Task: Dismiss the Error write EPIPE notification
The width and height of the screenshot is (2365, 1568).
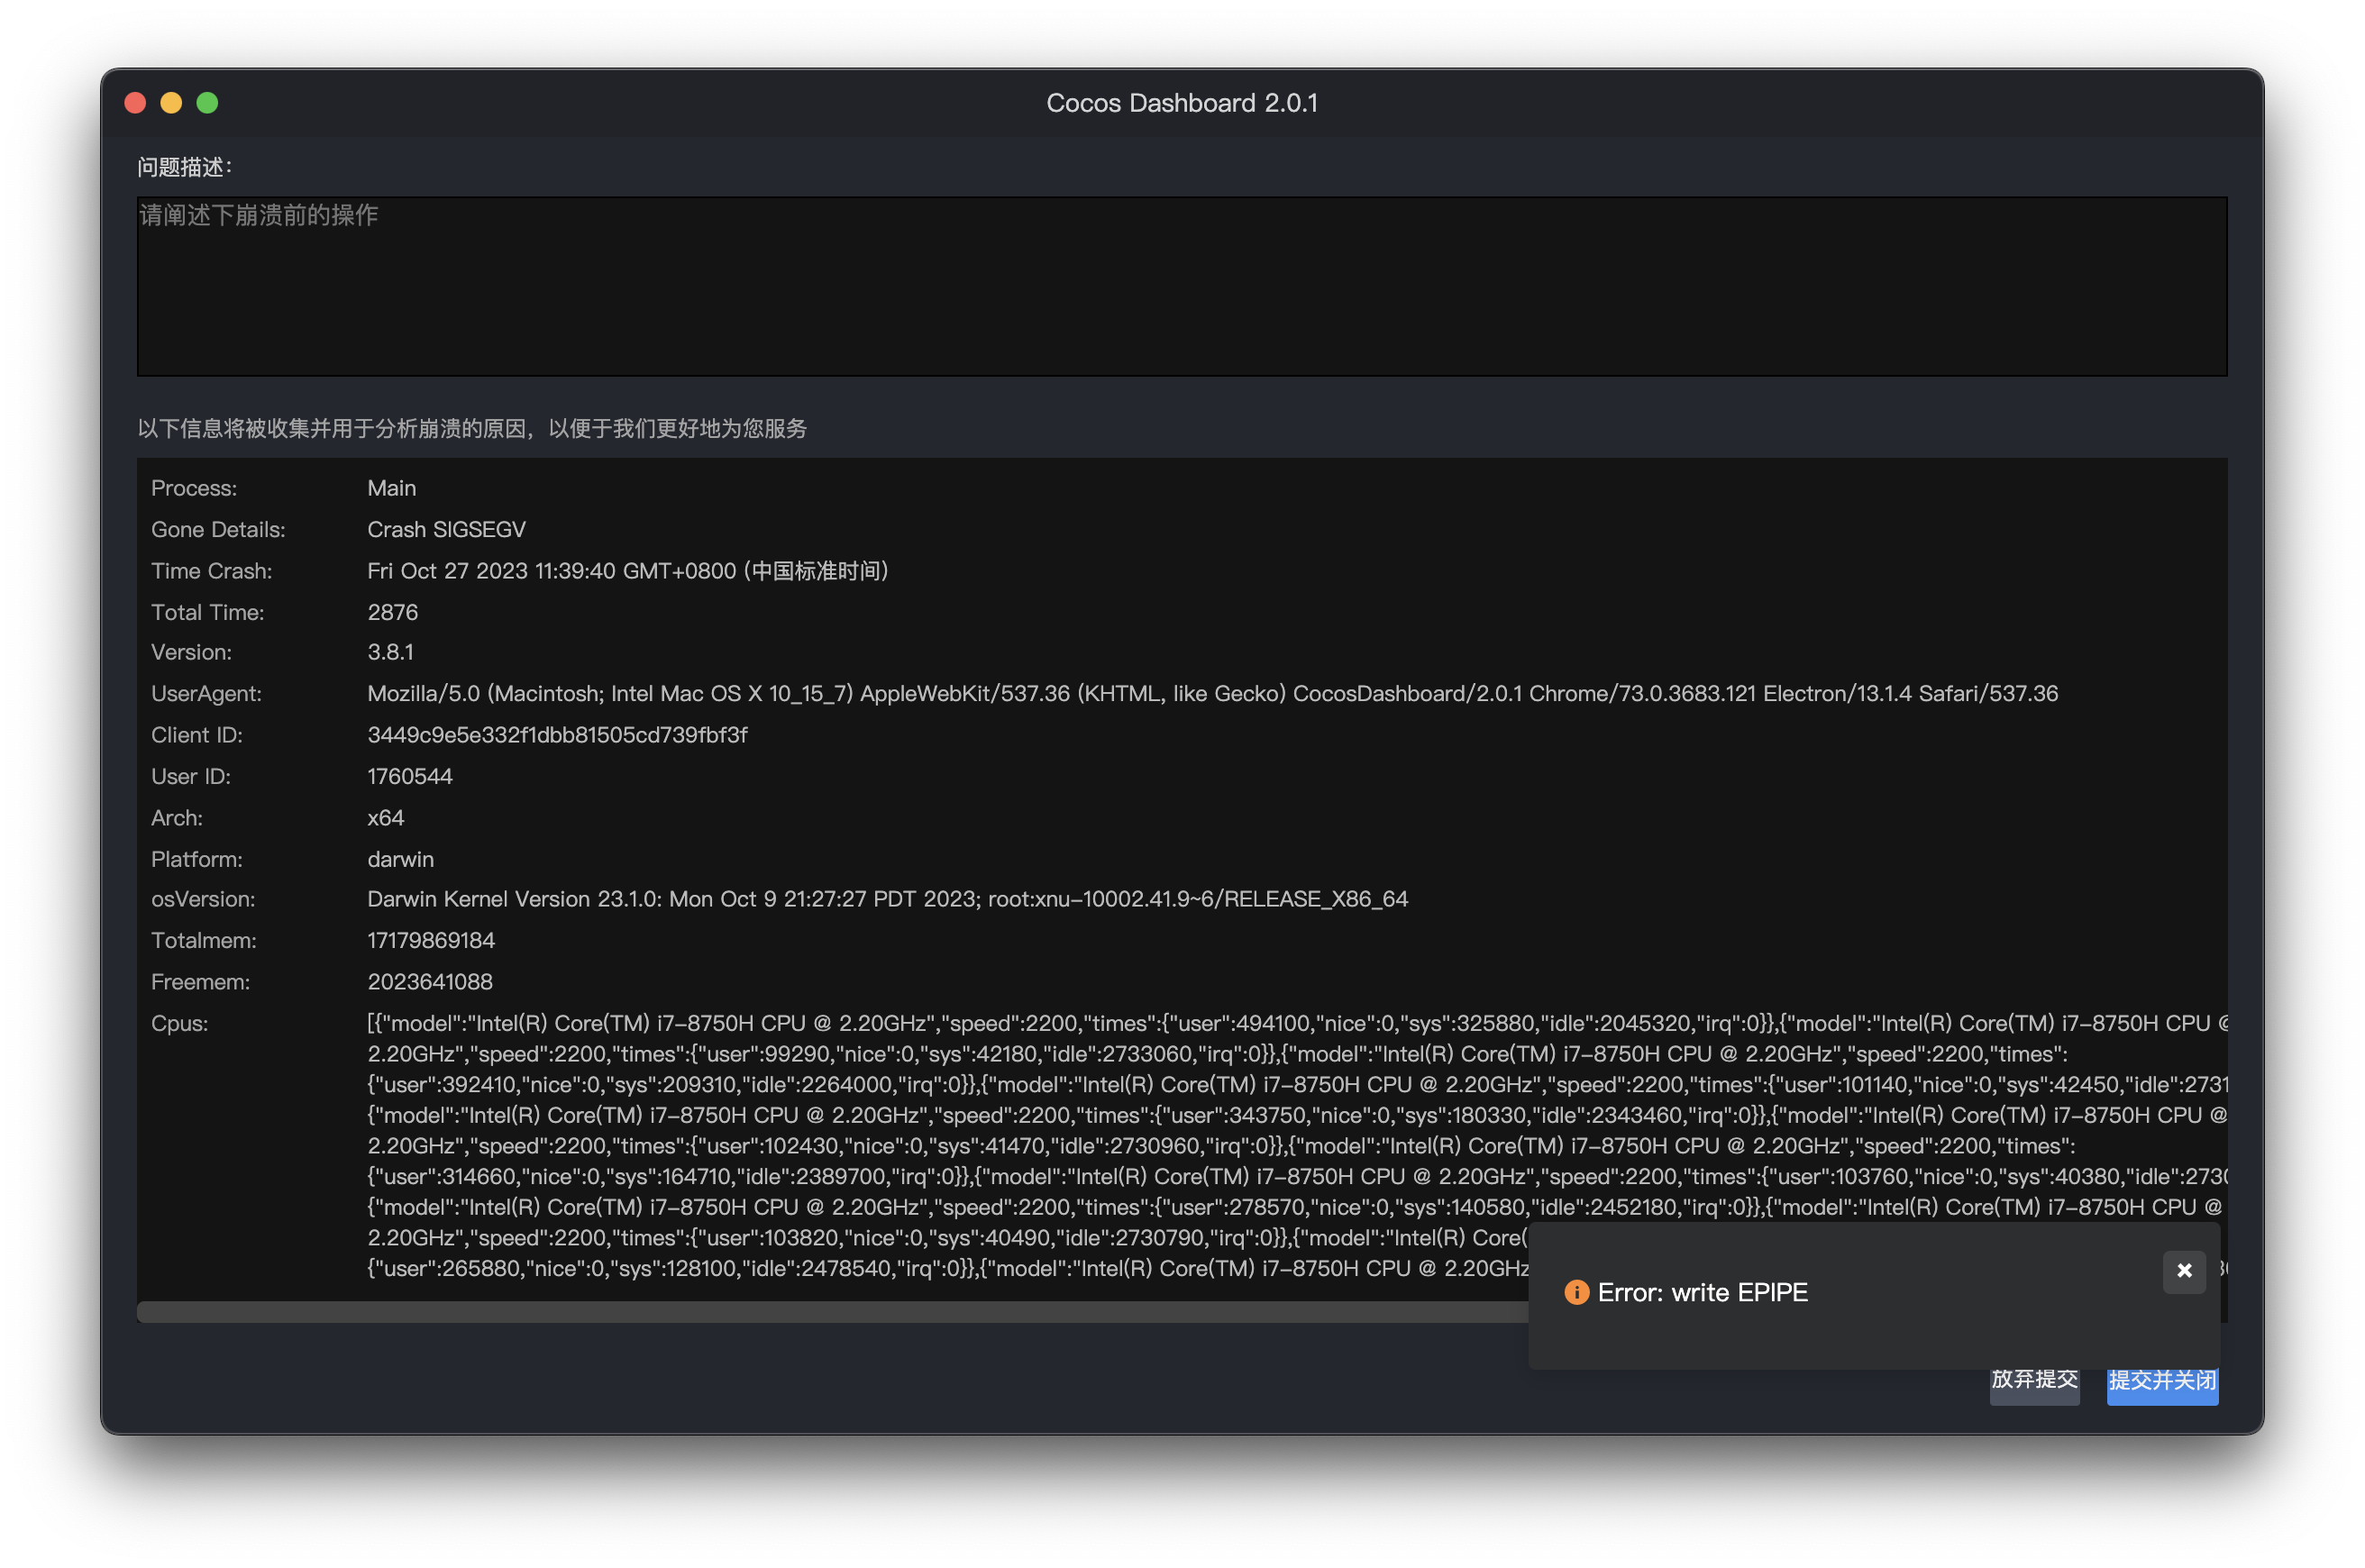Action: click(x=2183, y=1271)
